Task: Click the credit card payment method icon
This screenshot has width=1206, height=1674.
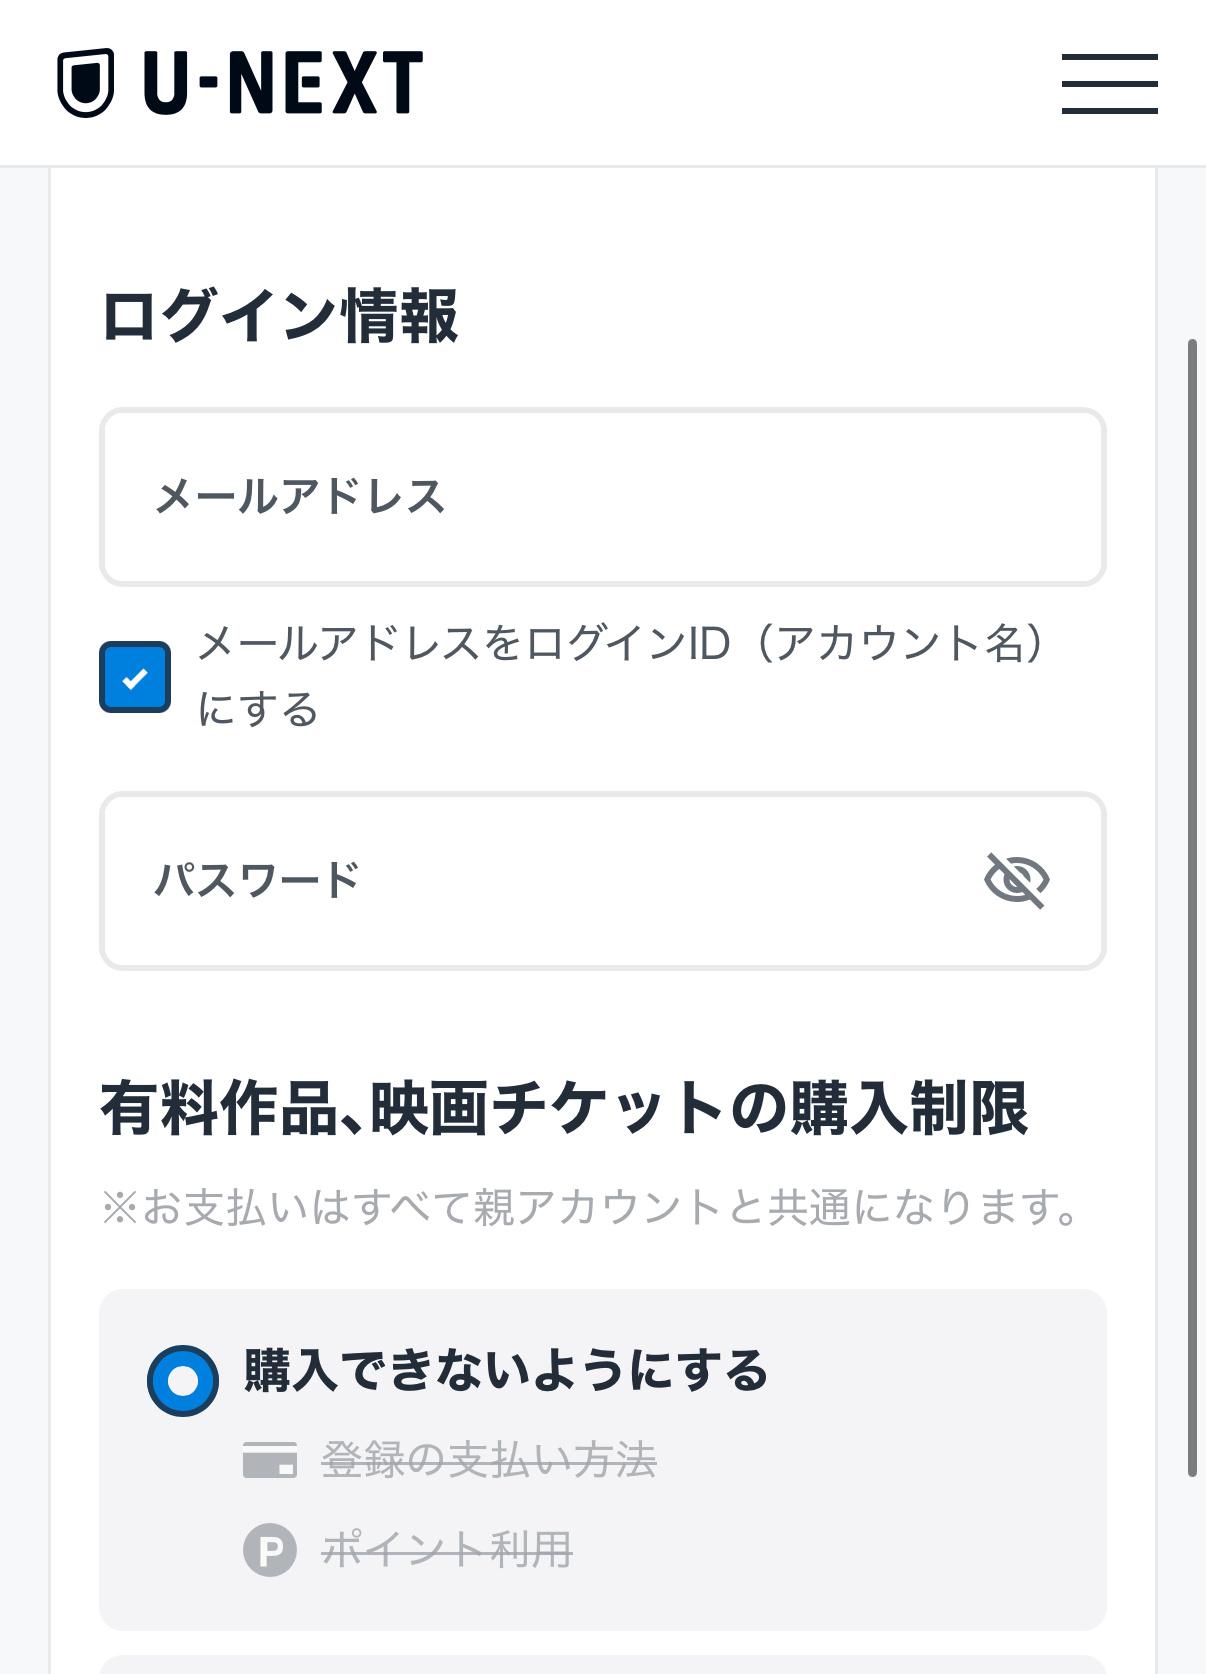Action: [270, 1459]
